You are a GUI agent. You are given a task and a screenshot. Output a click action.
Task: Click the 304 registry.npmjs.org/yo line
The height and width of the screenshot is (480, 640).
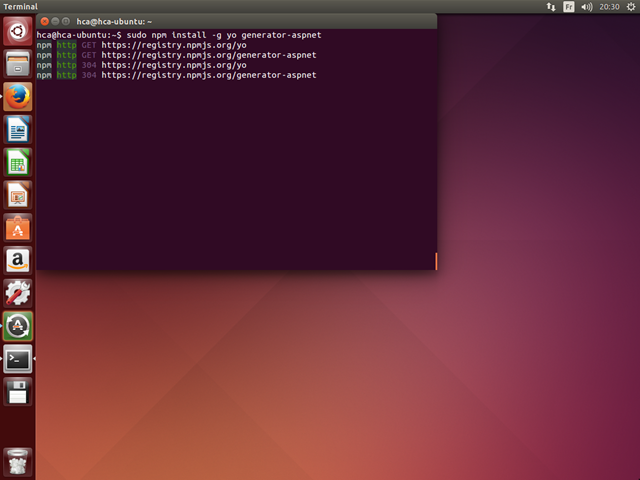pyautogui.click(x=141, y=65)
